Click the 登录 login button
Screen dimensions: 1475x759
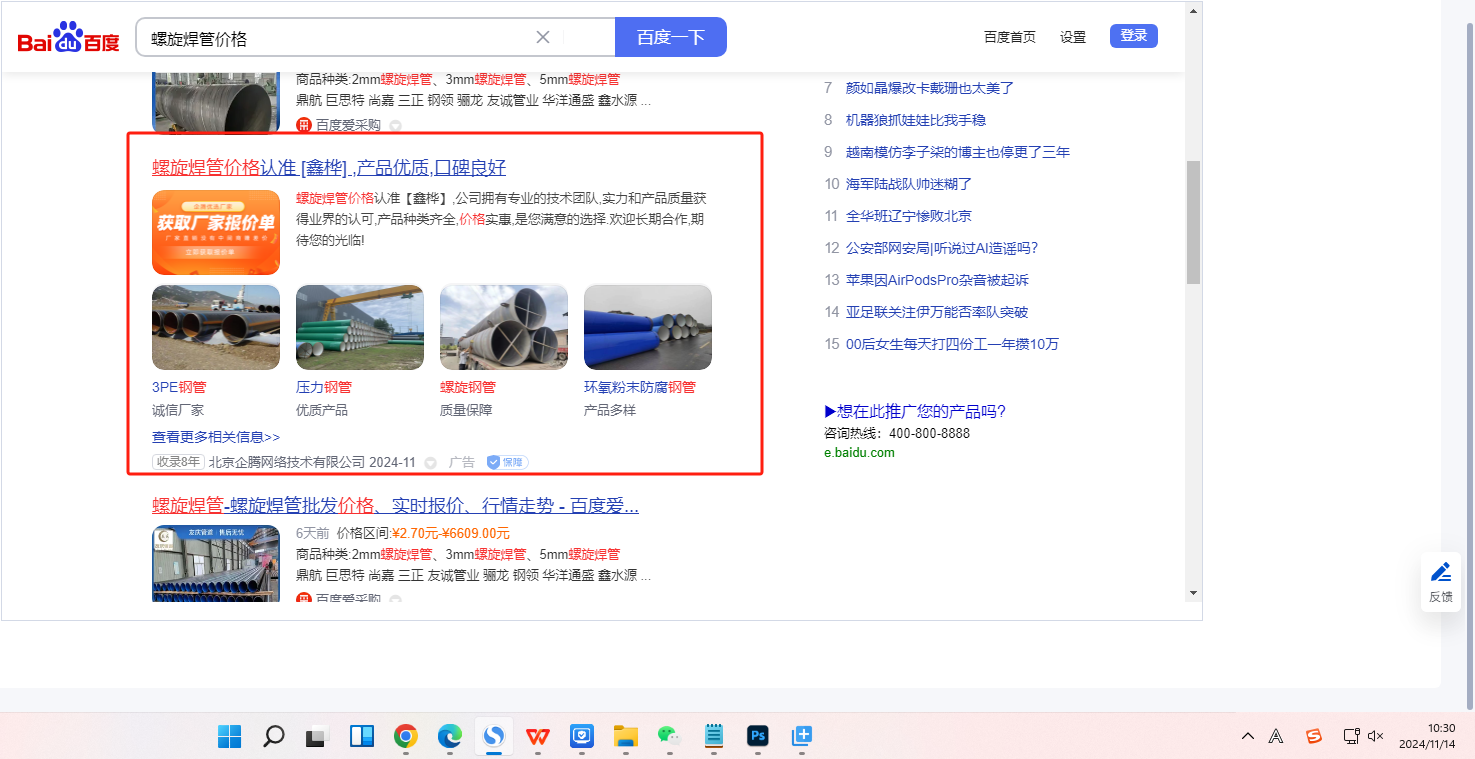coord(1134,36)
